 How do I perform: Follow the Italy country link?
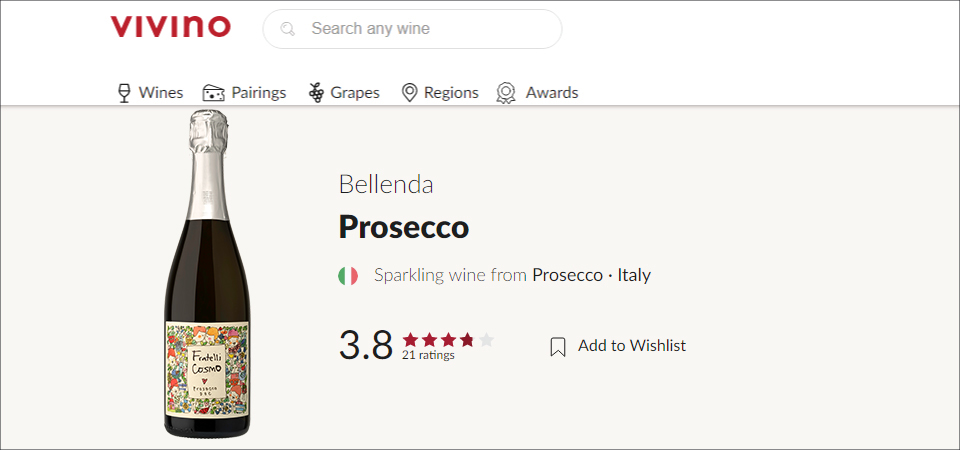pos(634,275)
